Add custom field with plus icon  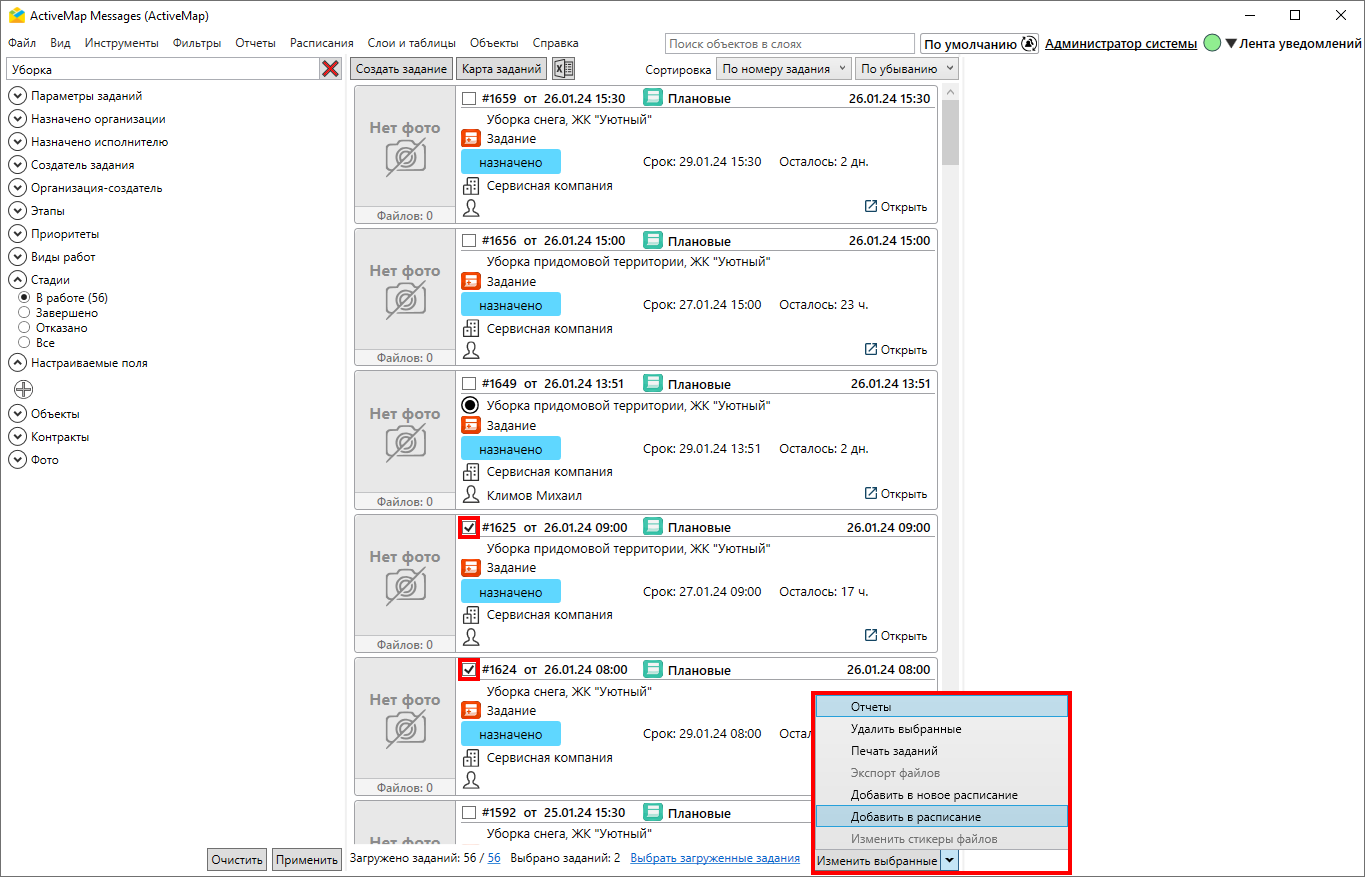point(23,389)
